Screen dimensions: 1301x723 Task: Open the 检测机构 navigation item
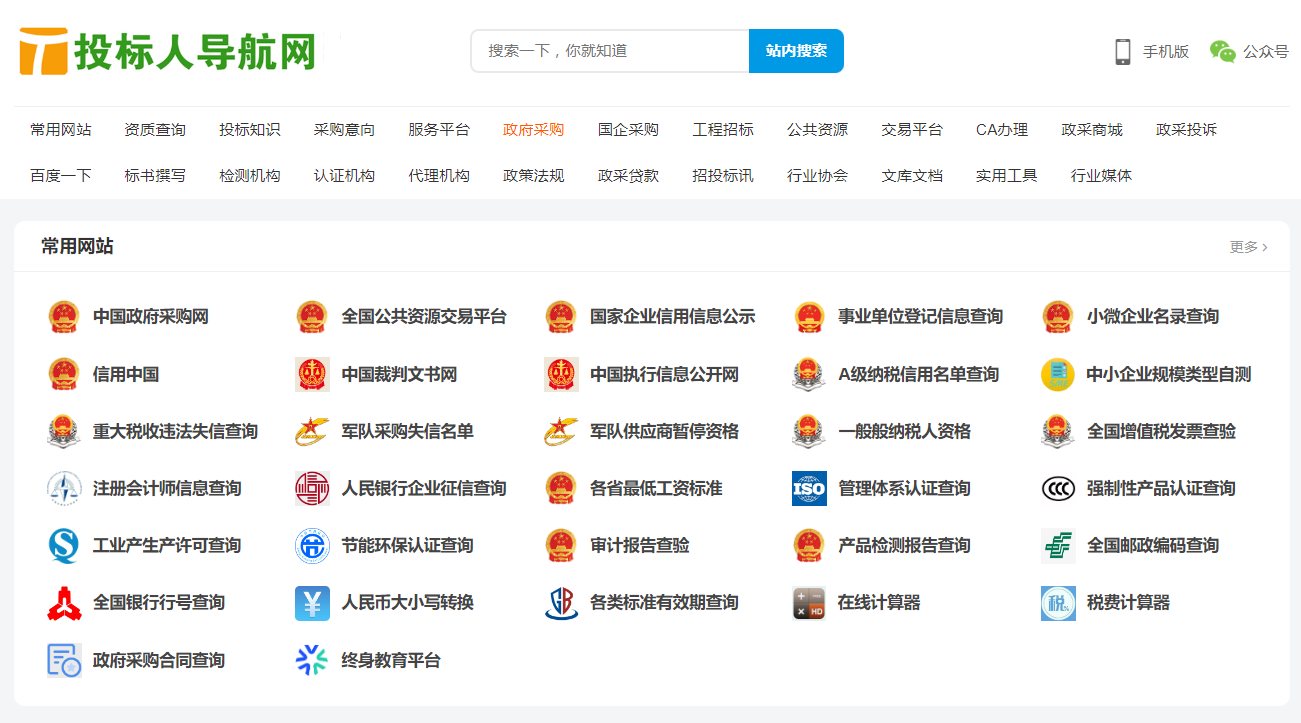pyautogui.click(x=250, y=176)
